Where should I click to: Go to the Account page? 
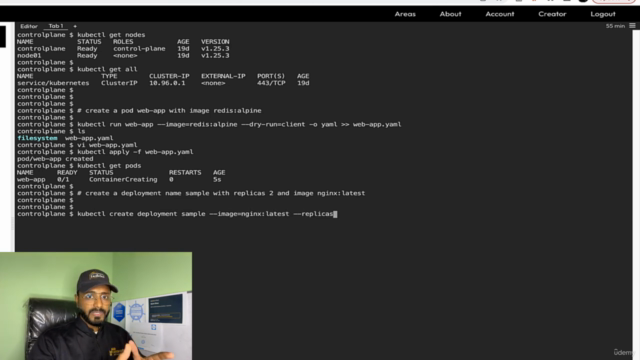point(500,14)
